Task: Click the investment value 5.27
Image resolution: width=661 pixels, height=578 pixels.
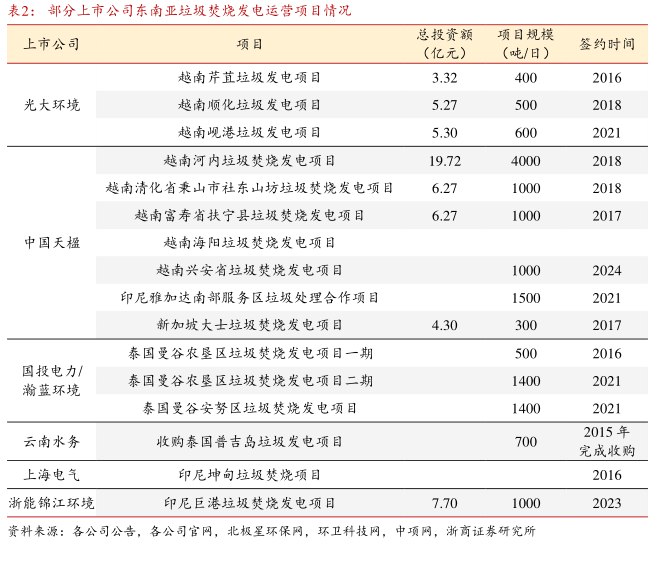Action: 445,105
